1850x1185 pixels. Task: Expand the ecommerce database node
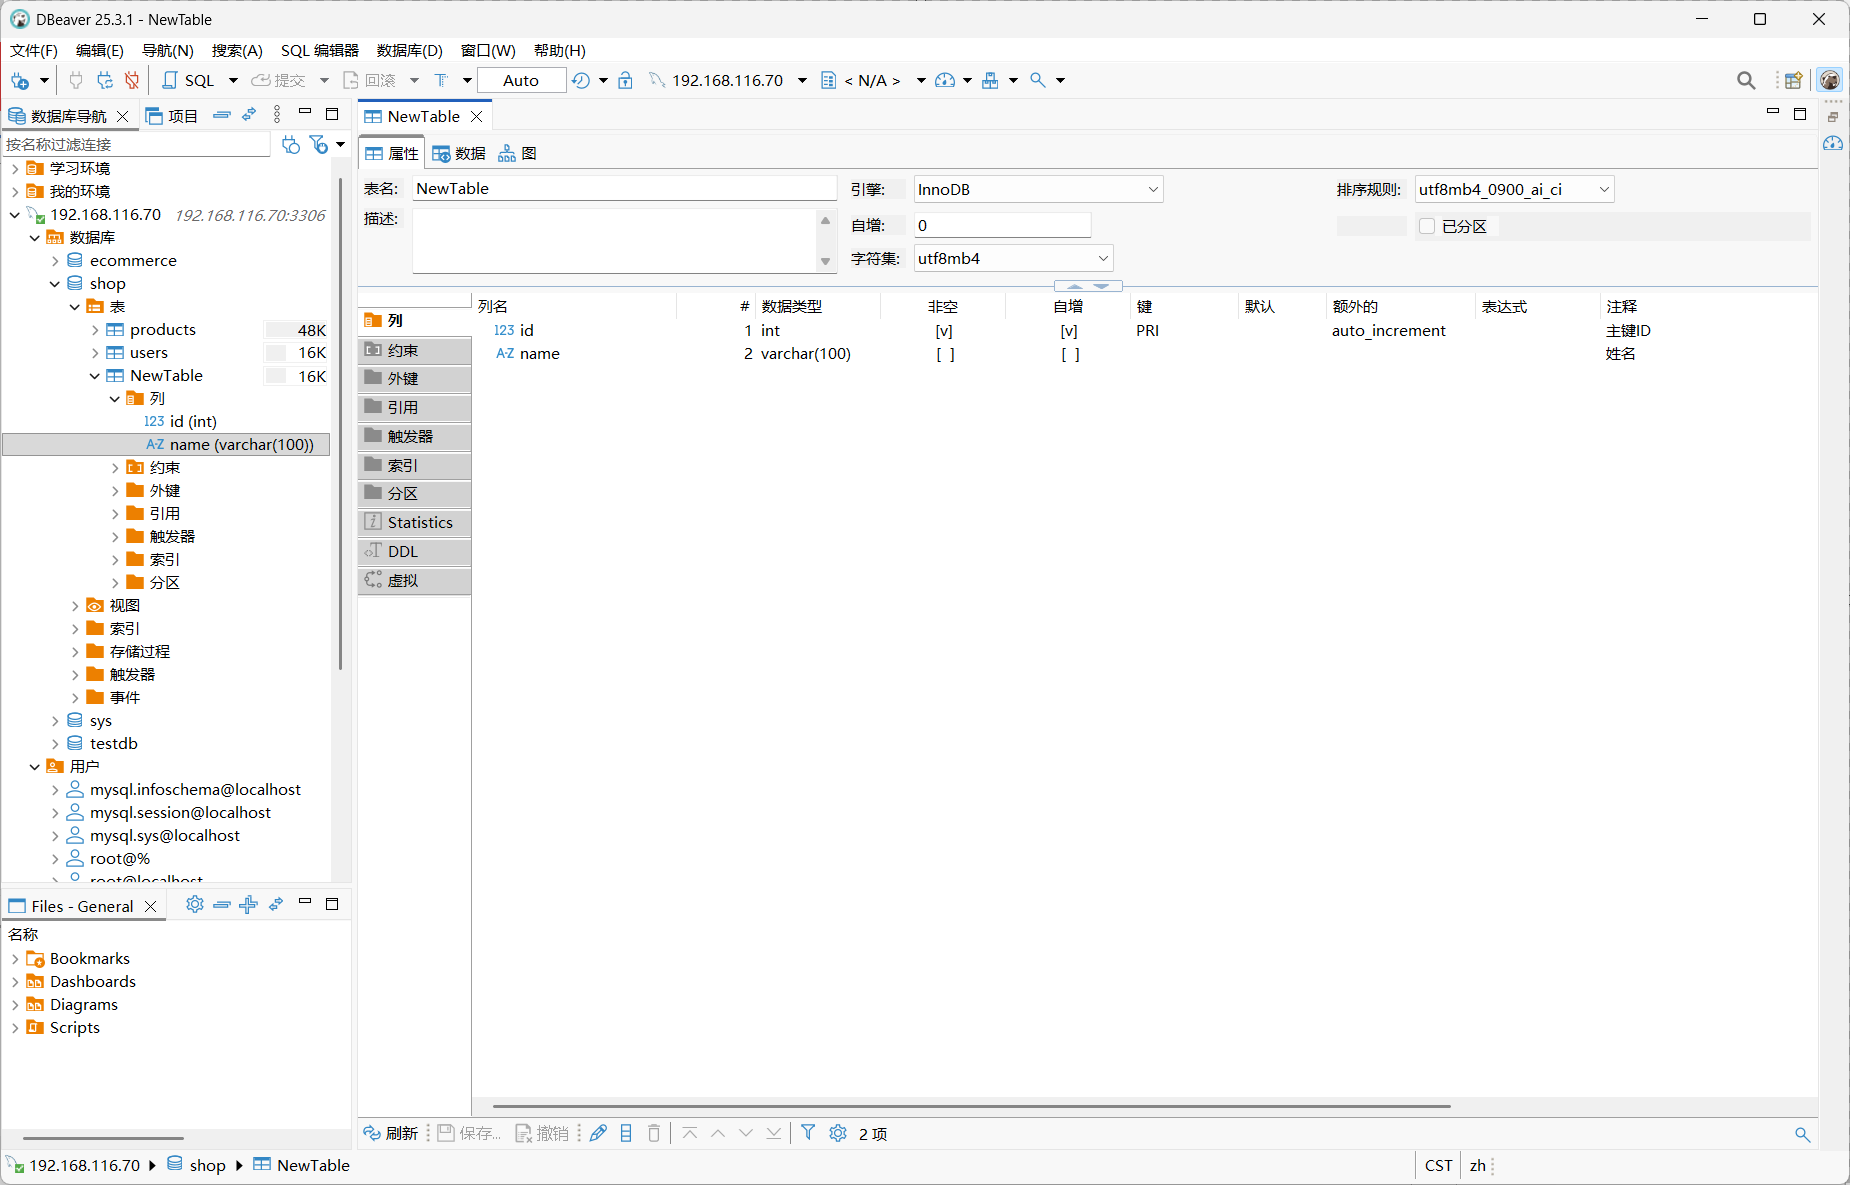pos(55,261)
